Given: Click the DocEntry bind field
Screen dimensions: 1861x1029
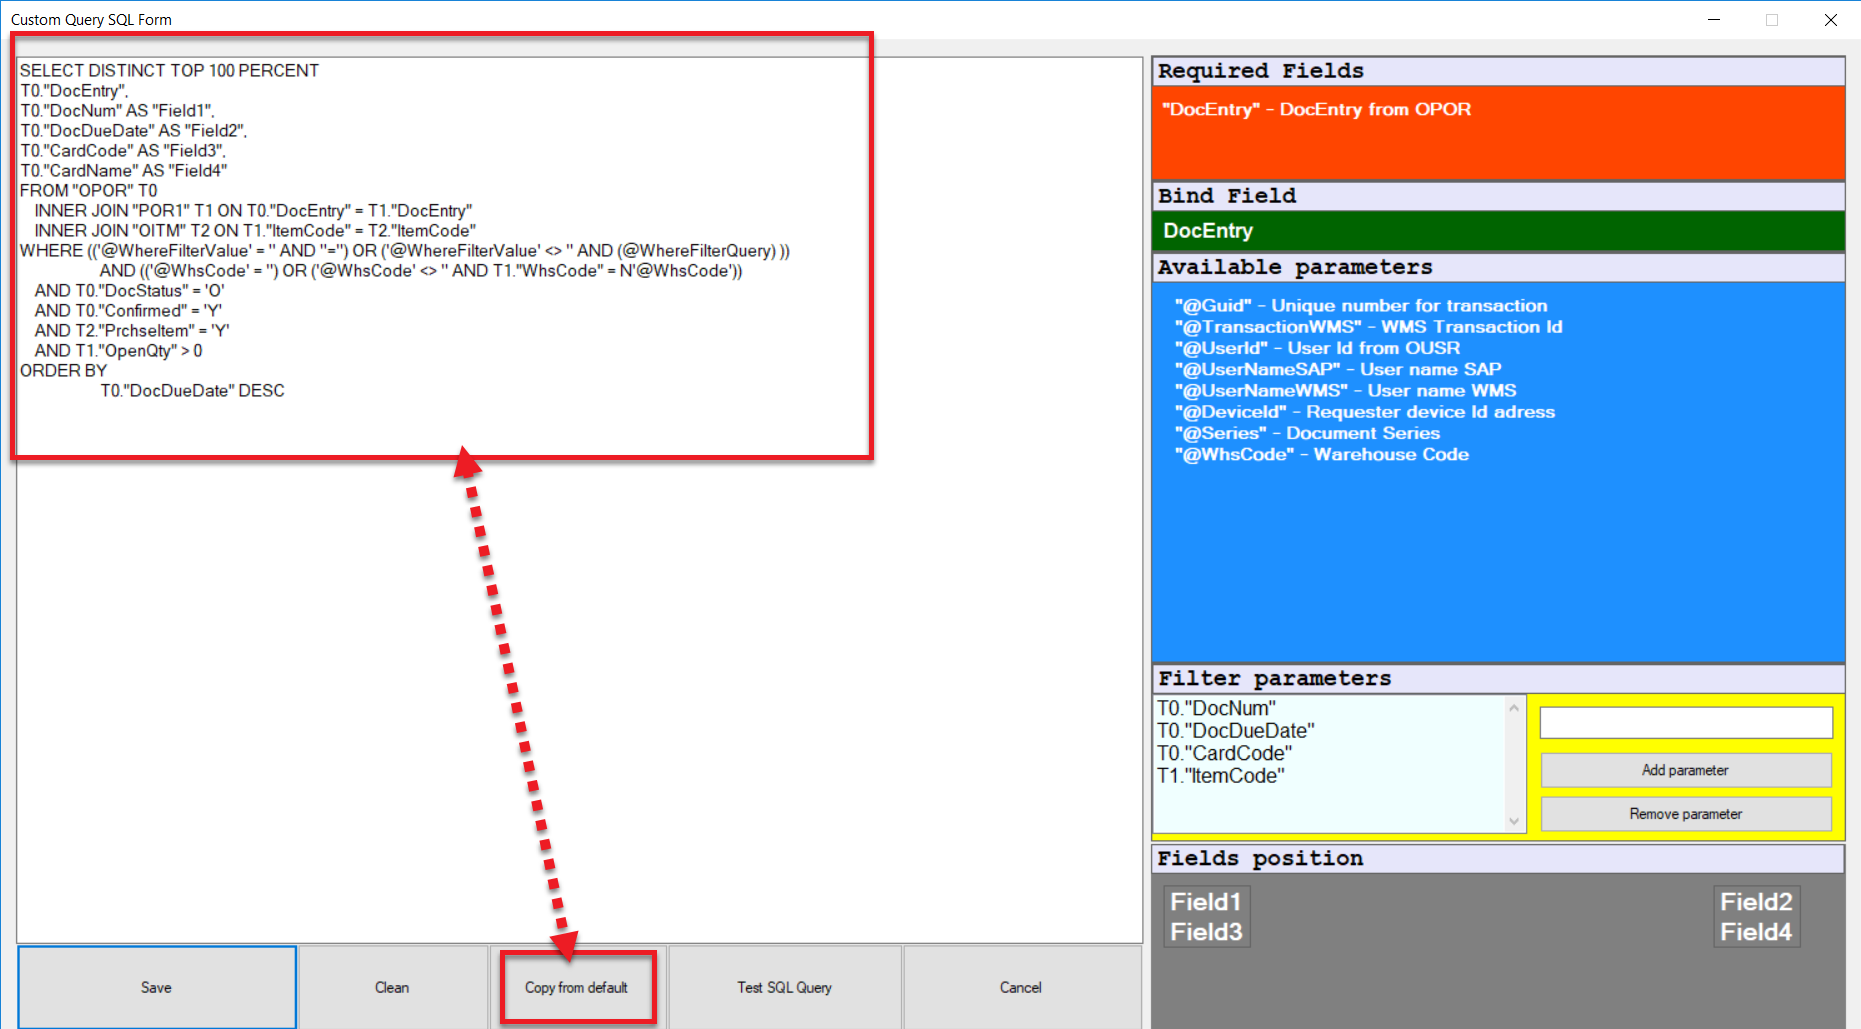Looking at the screenshot, I should click(x=1207, y=231).
